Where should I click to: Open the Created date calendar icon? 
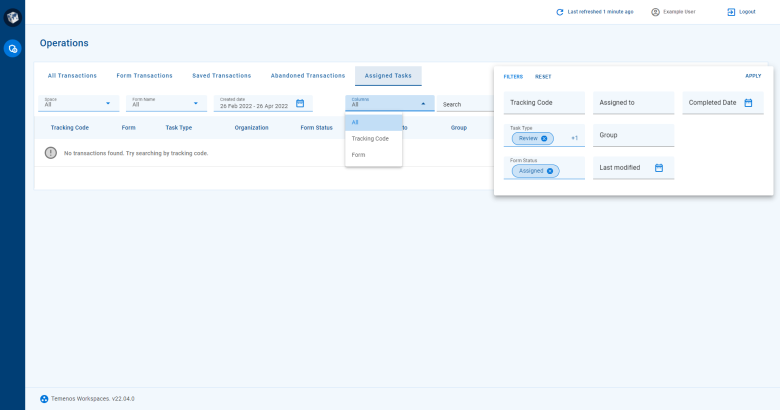click(300, 103)
